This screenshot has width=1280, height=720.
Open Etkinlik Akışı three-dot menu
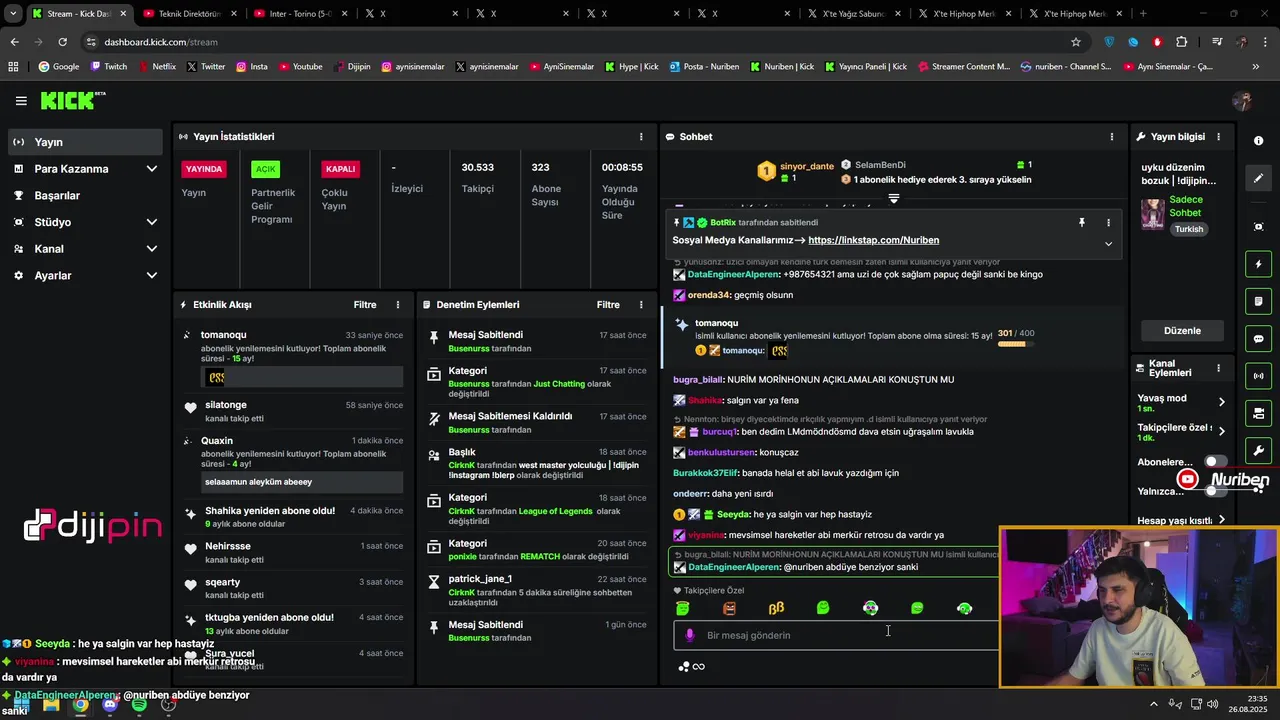398,305
